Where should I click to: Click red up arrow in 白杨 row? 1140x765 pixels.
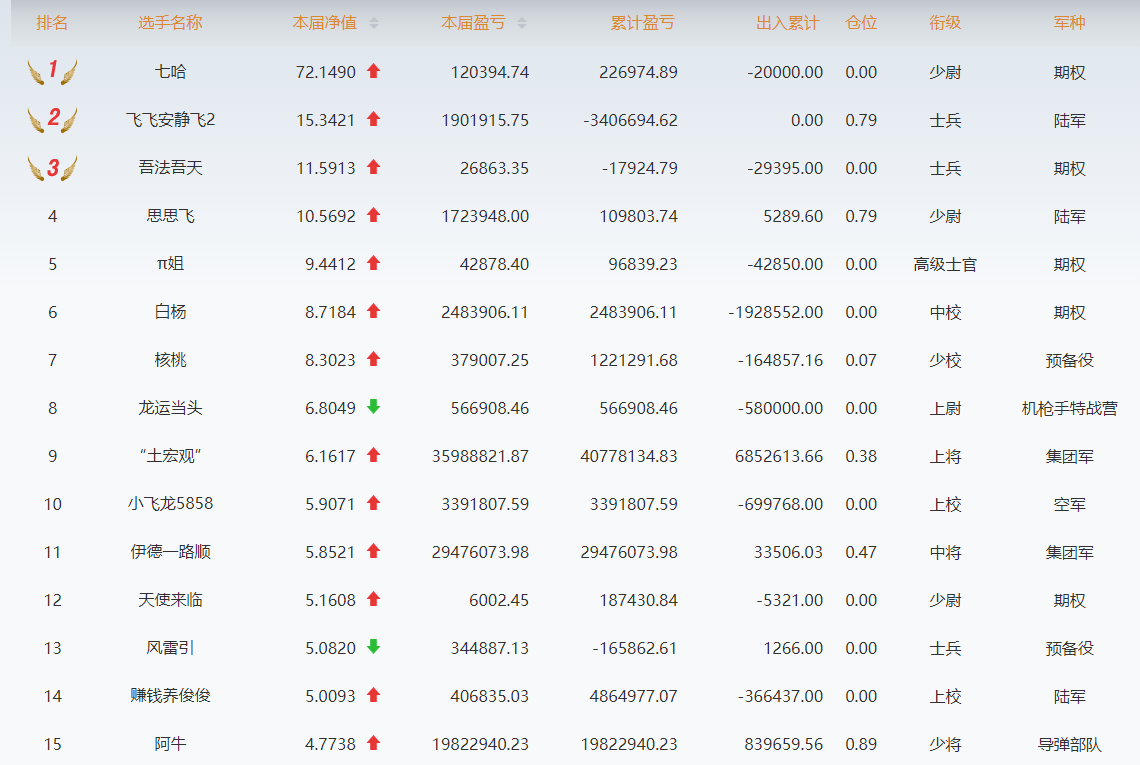374,311
